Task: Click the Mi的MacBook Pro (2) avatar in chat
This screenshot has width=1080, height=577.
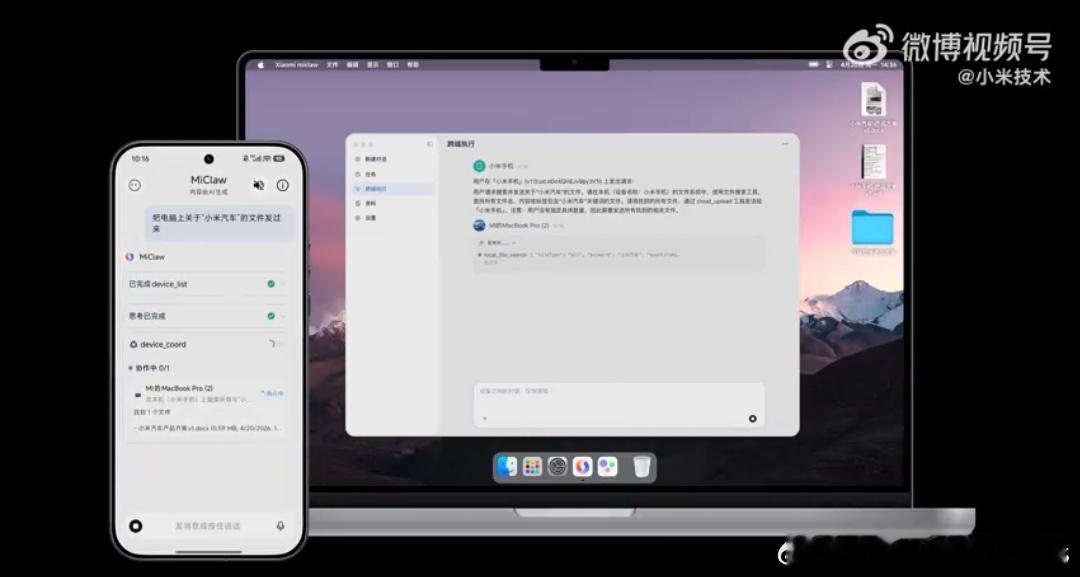Action: point(479,225)
